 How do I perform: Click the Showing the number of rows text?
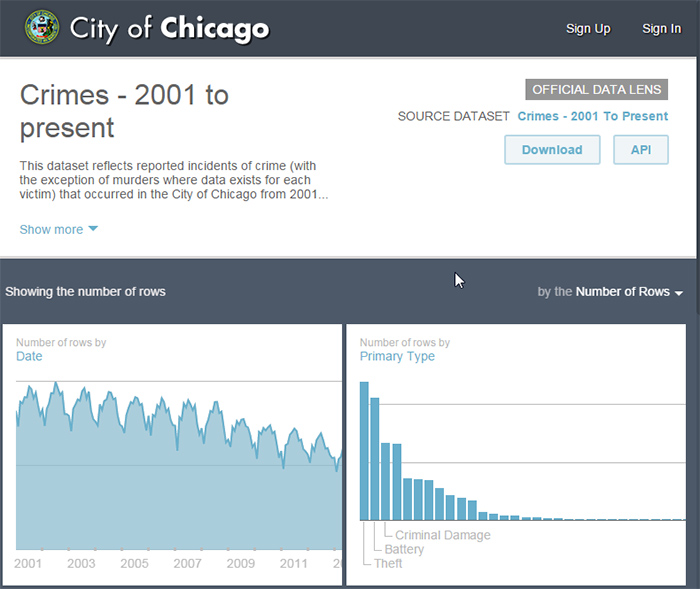point(85,292)
